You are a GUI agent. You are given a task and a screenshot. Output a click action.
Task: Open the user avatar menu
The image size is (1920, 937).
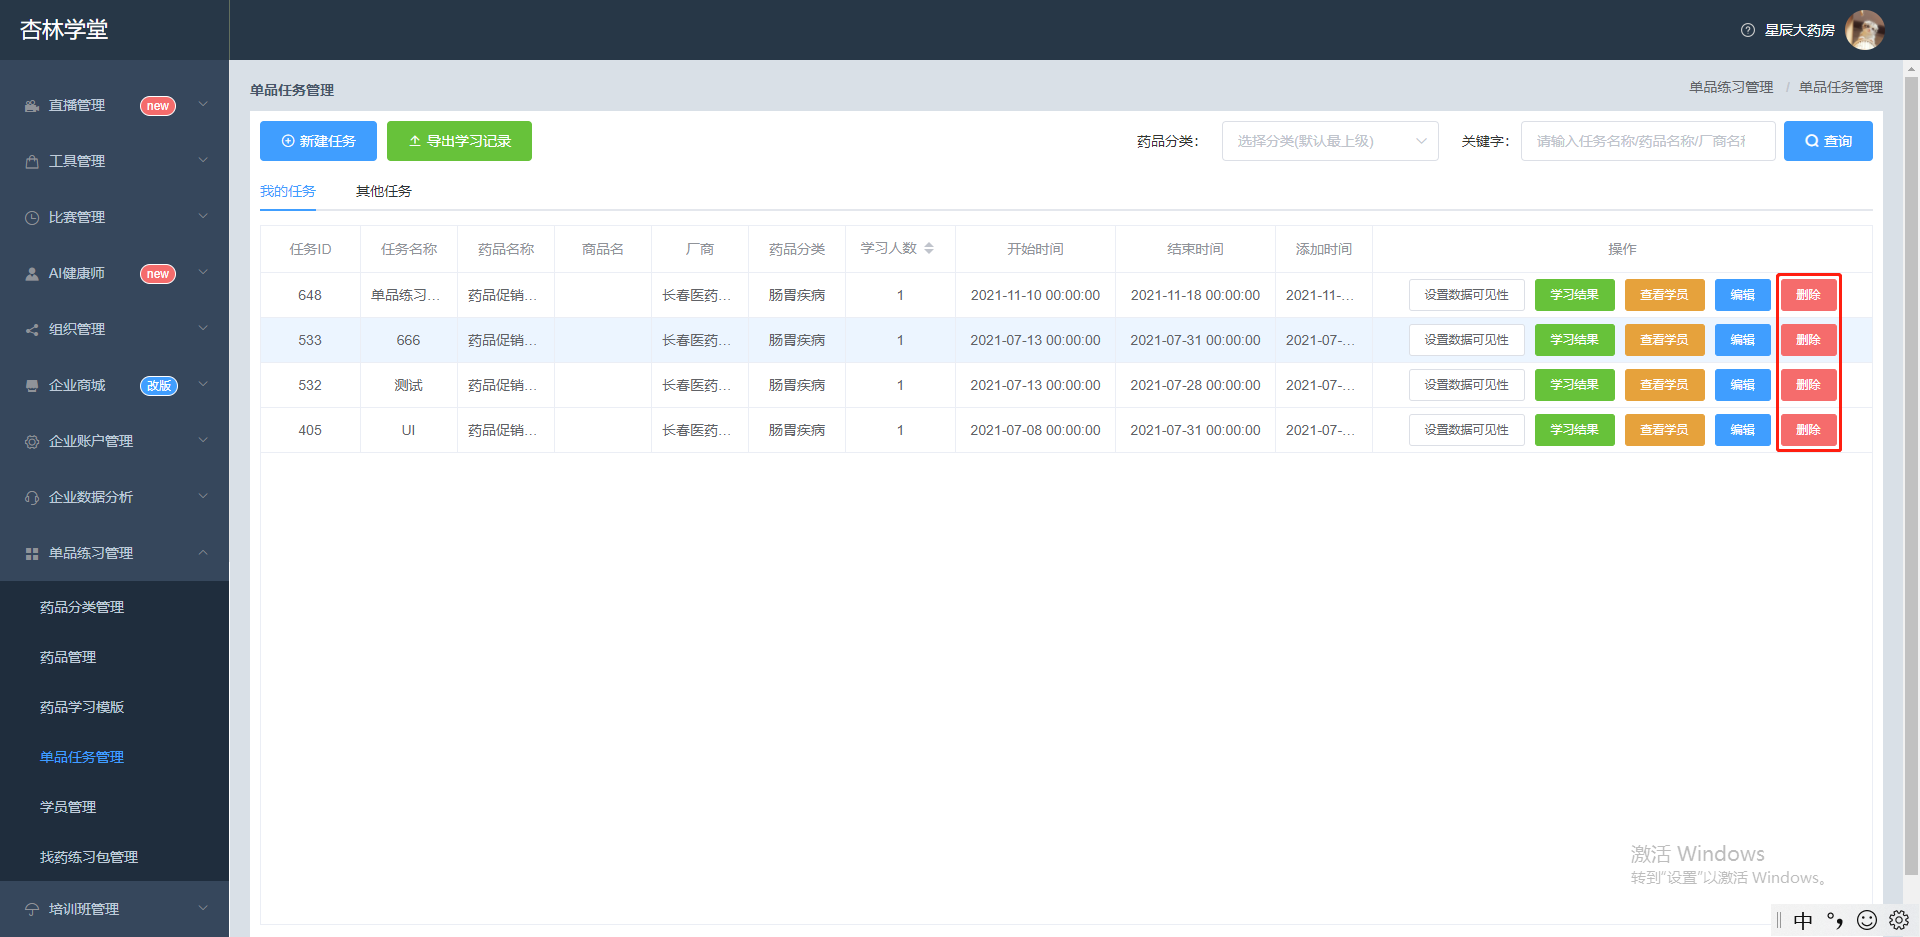click(1865, 30)
